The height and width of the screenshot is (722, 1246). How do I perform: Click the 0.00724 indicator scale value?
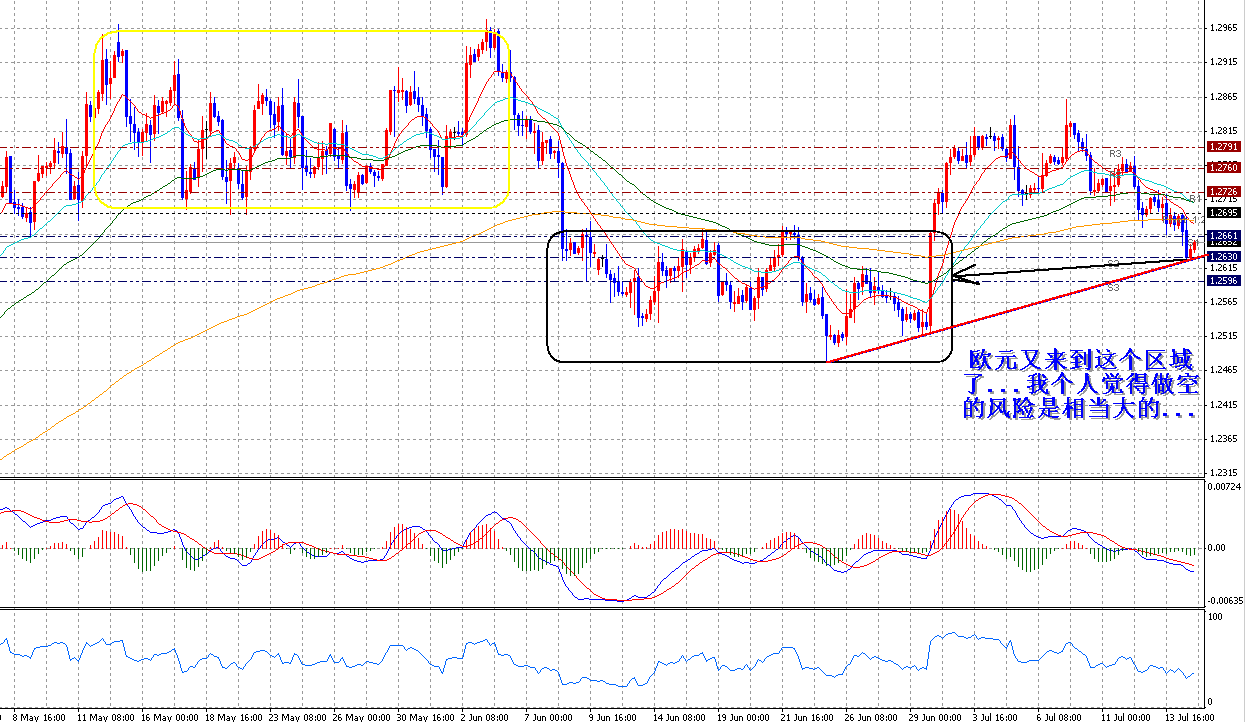point(1222,488)
